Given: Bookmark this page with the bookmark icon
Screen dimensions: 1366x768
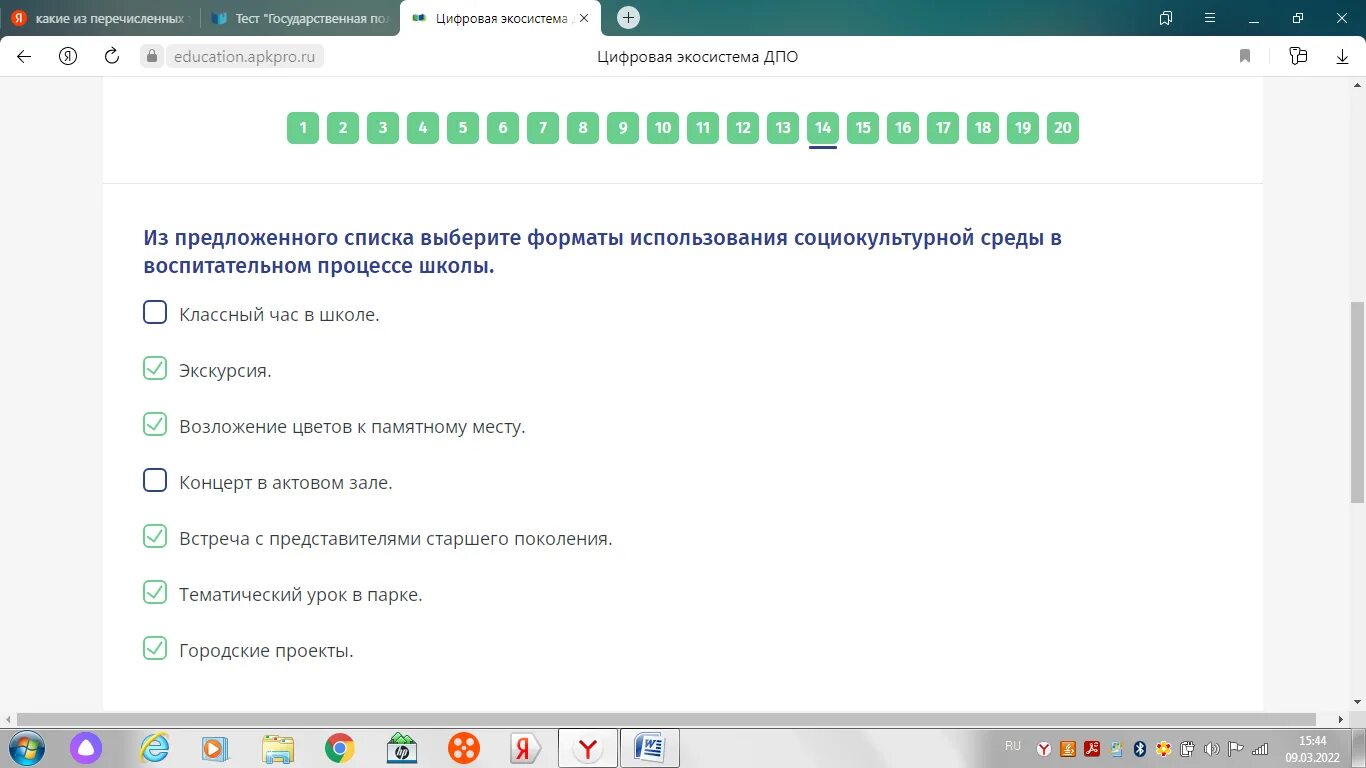Looking at the screenshot, I should click(1245, 57).
